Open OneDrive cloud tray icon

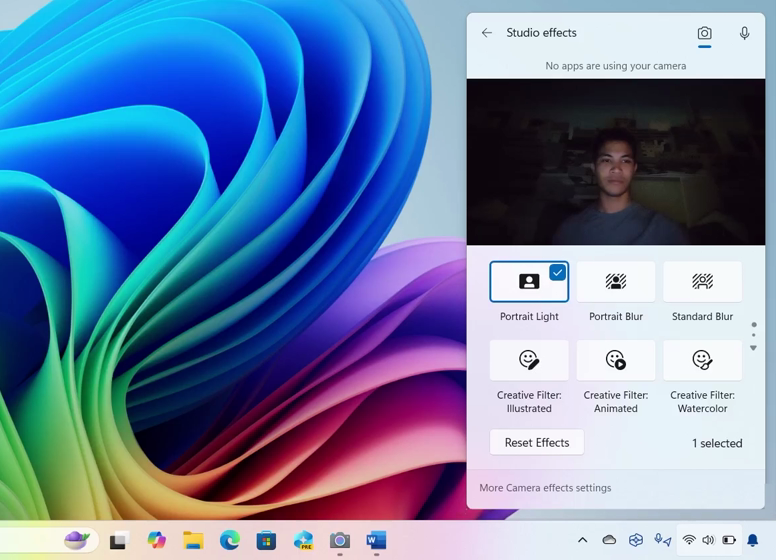[609, 540]
